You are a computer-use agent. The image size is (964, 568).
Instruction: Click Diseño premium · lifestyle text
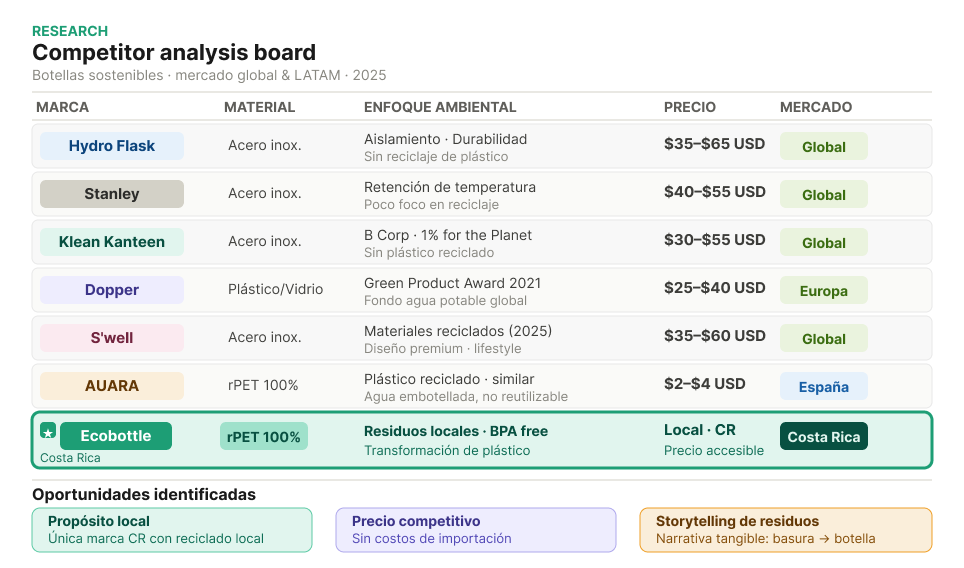click(x=443, y=349)
